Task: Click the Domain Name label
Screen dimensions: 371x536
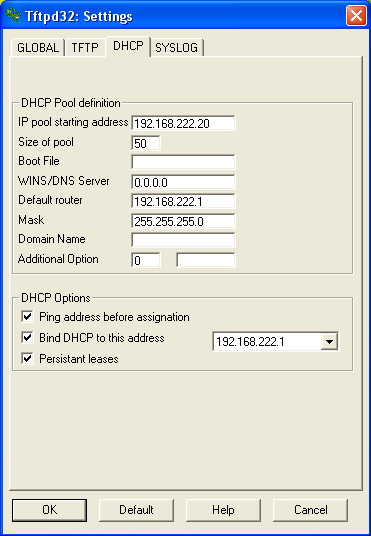Action: click(52, 239)
